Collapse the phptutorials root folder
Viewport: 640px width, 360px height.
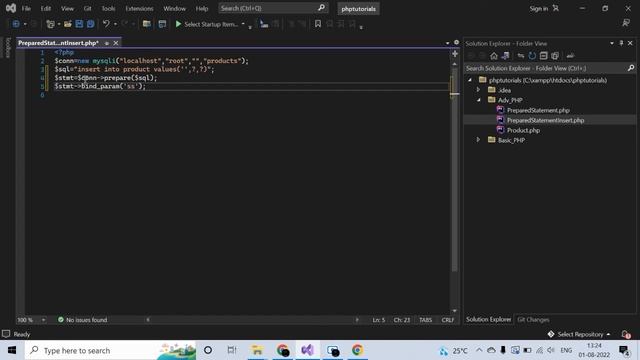[x=470, y=80]
